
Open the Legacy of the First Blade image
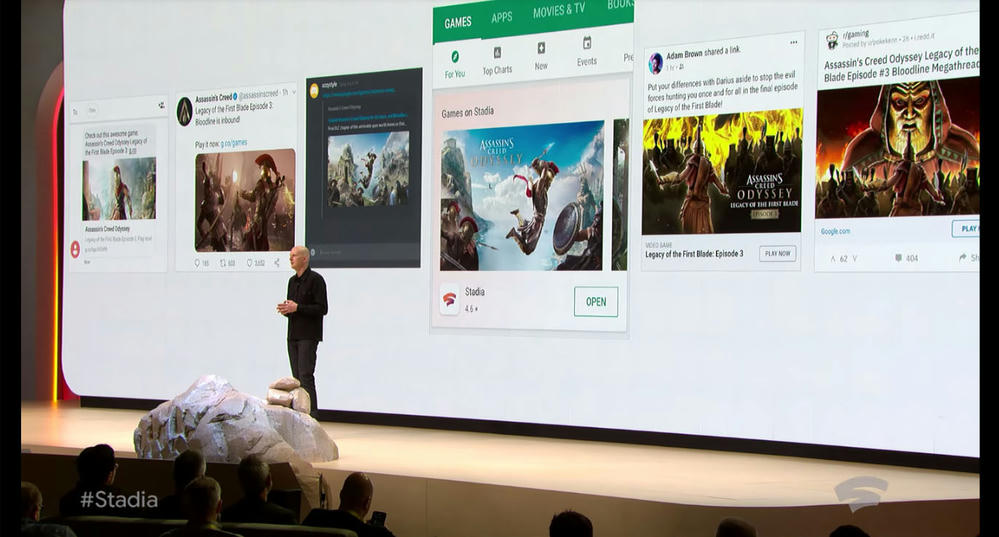(x=721, y=172)
